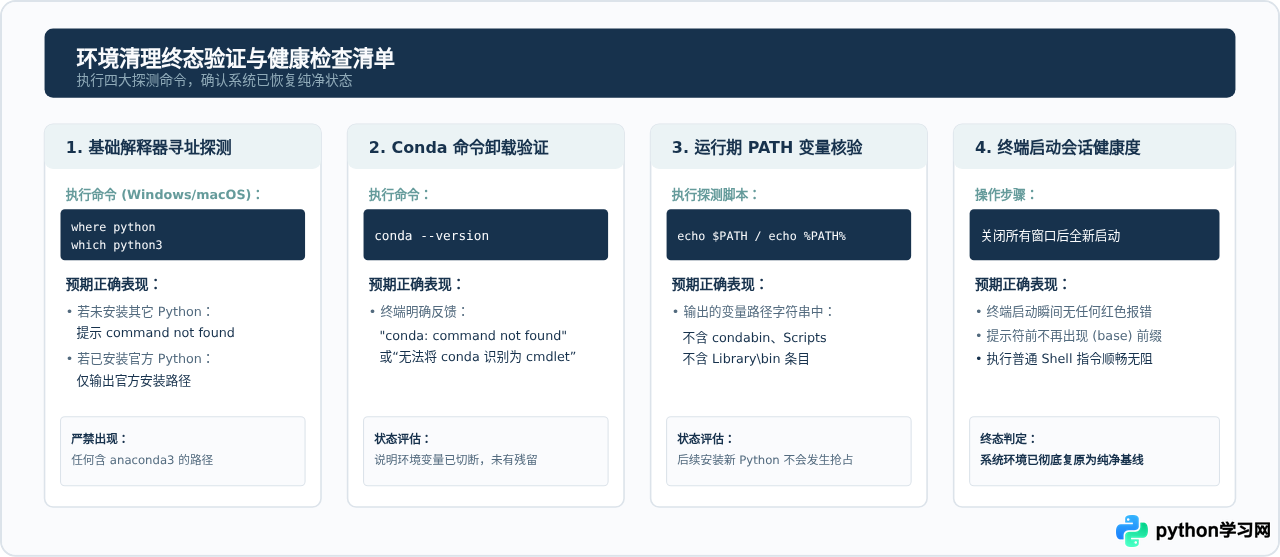Click text 不含 Library\bin 条目

(x=746, y=358)
